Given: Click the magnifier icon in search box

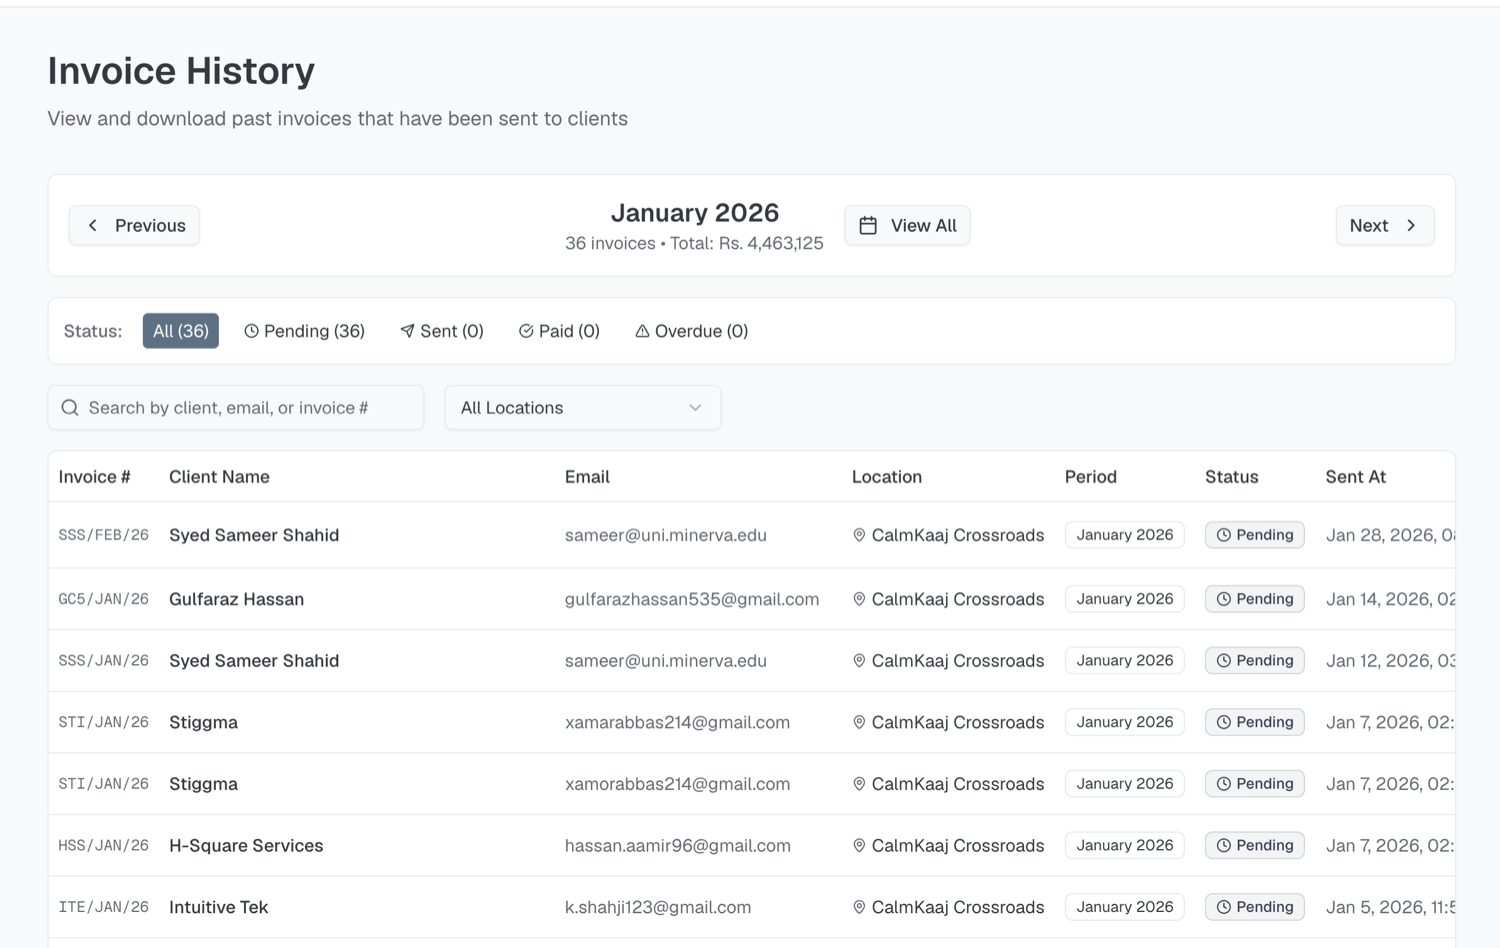Looking at the screenshot, I should [x=70, y=408].
